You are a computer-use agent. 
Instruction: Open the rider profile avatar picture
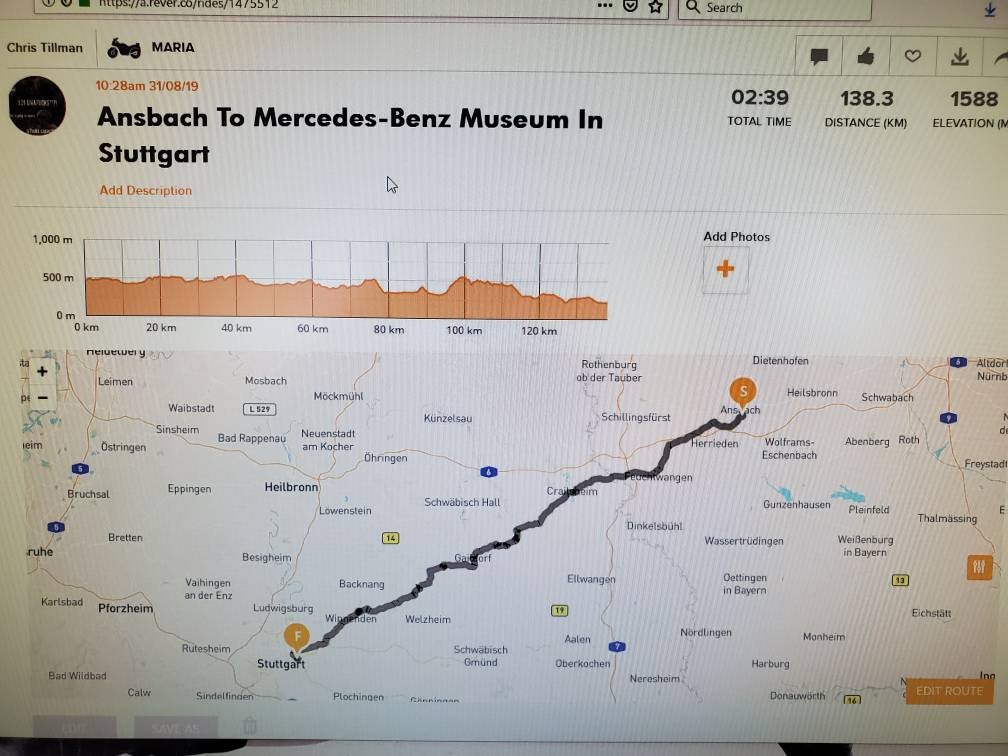tap(37, 105)
